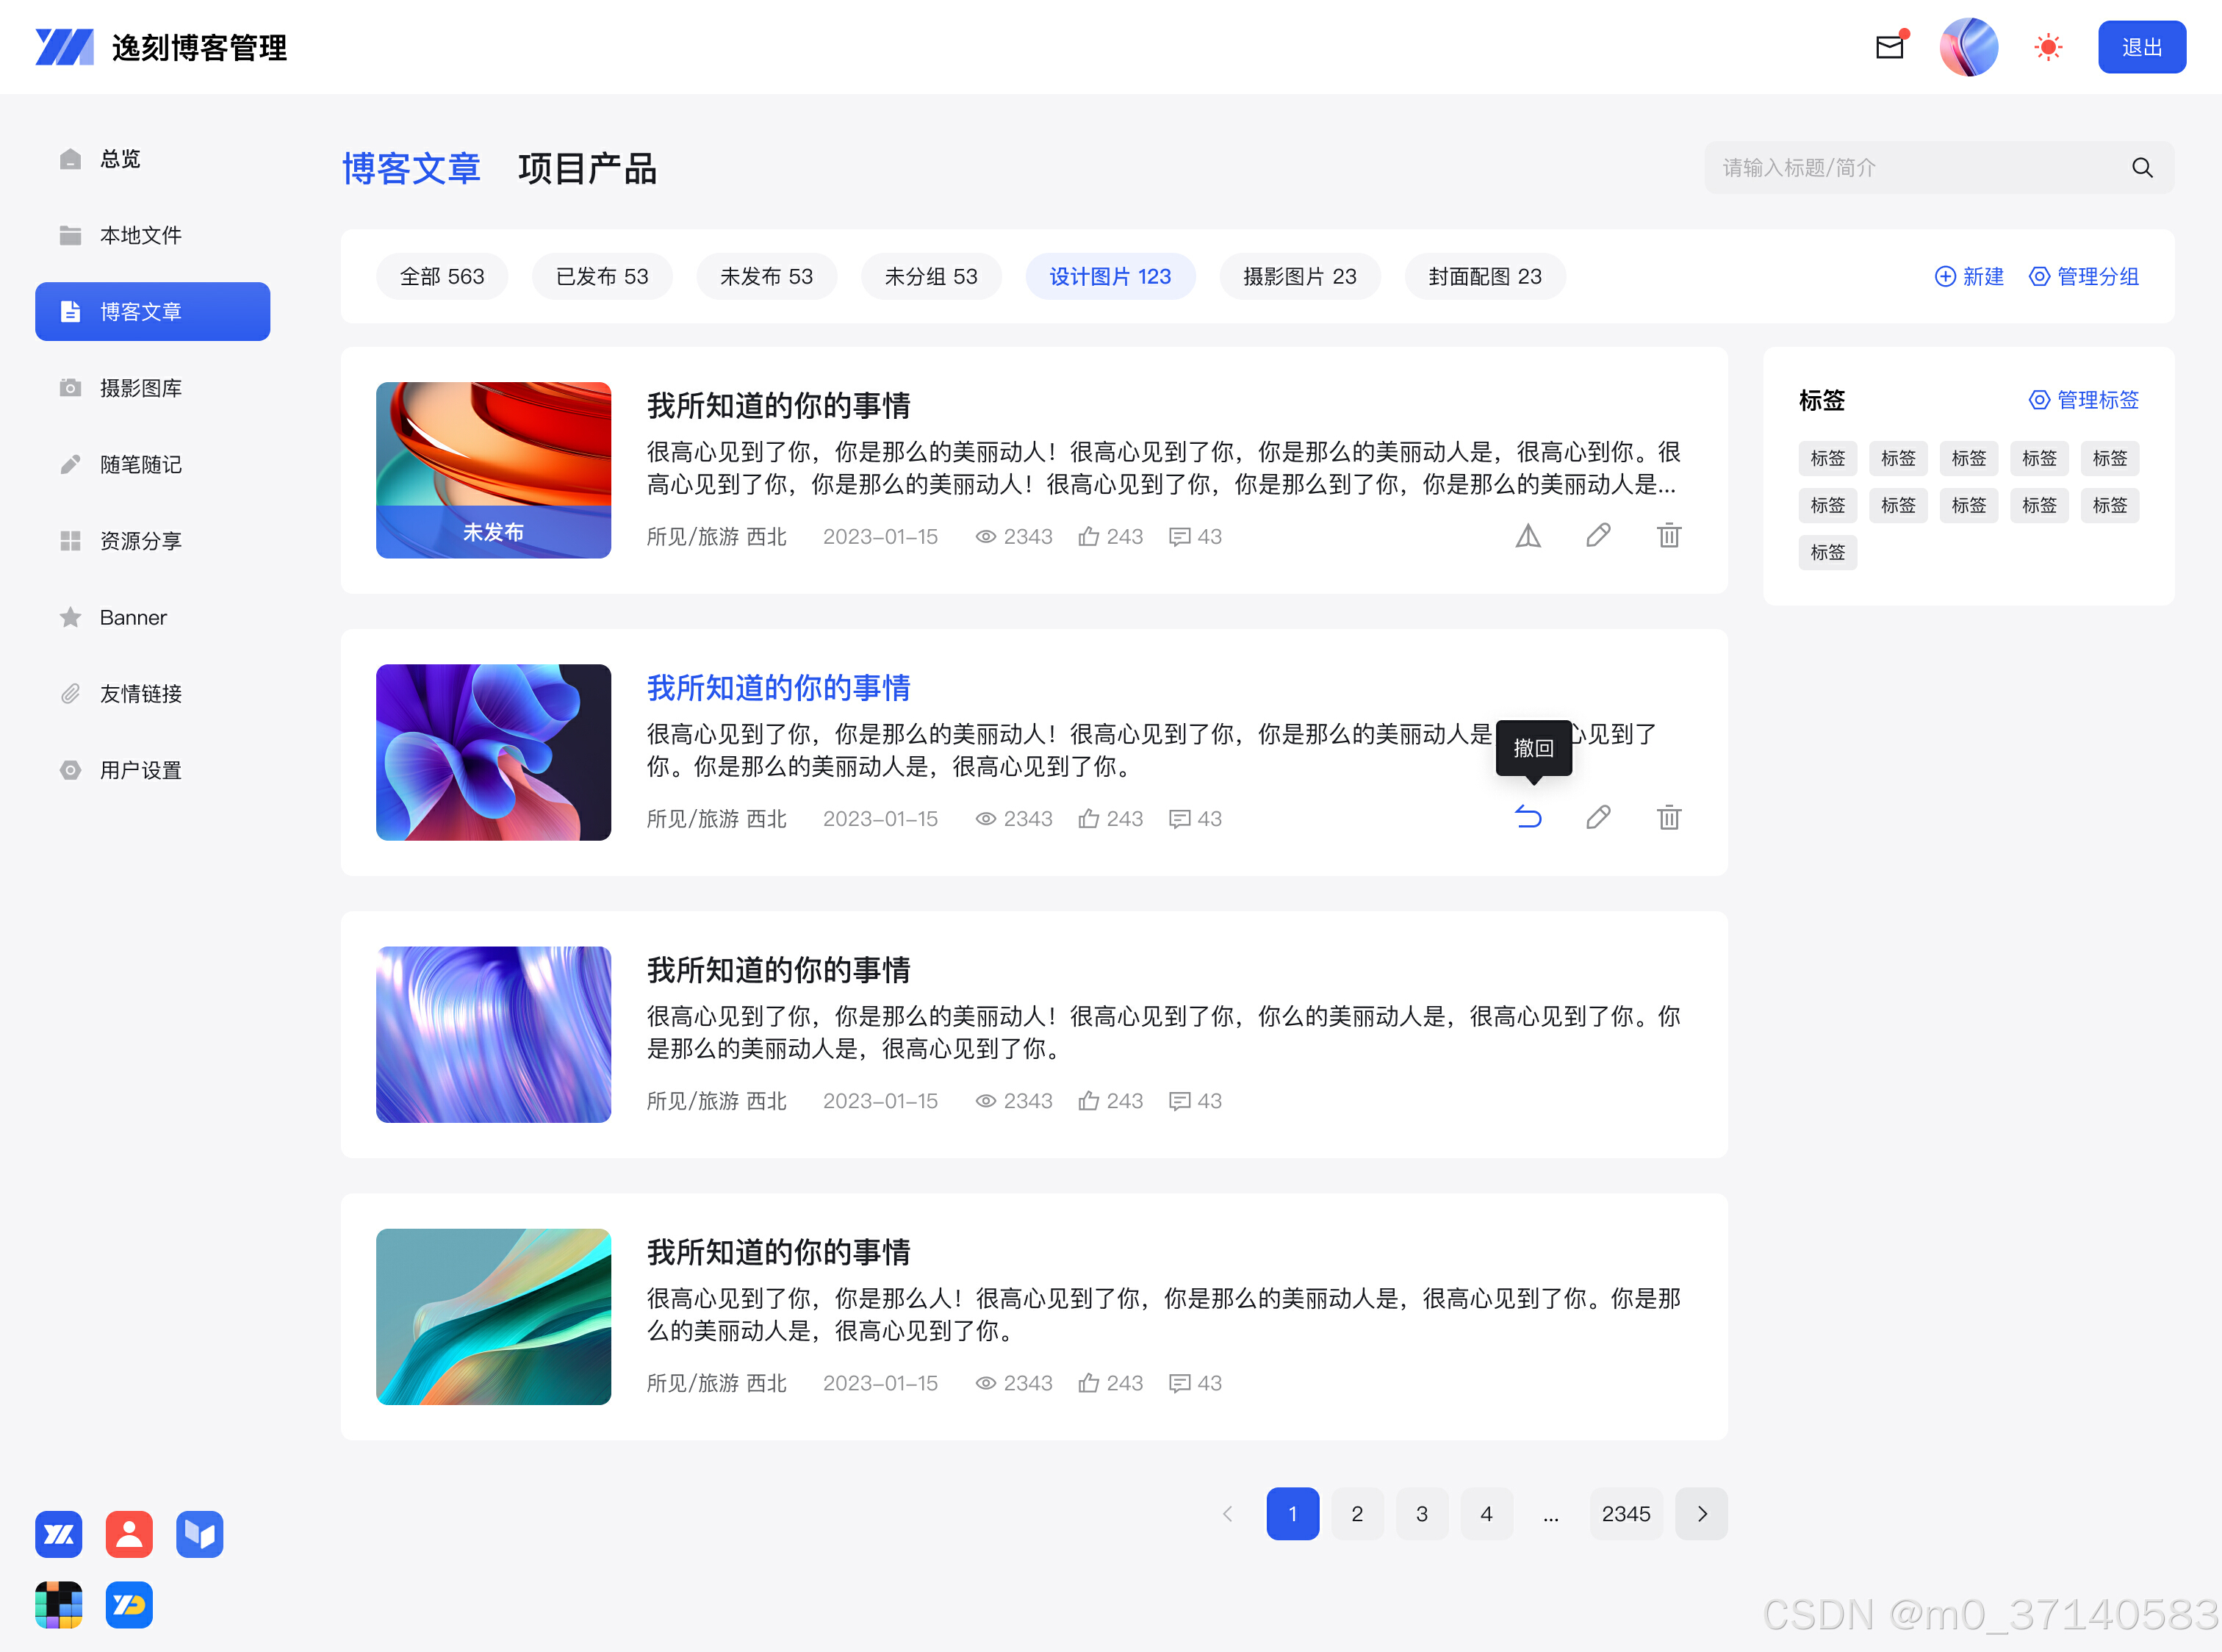Delete the second article using trash icon
The width and height of the screenshot is (2222, 1652).
tap(1667, 817)
